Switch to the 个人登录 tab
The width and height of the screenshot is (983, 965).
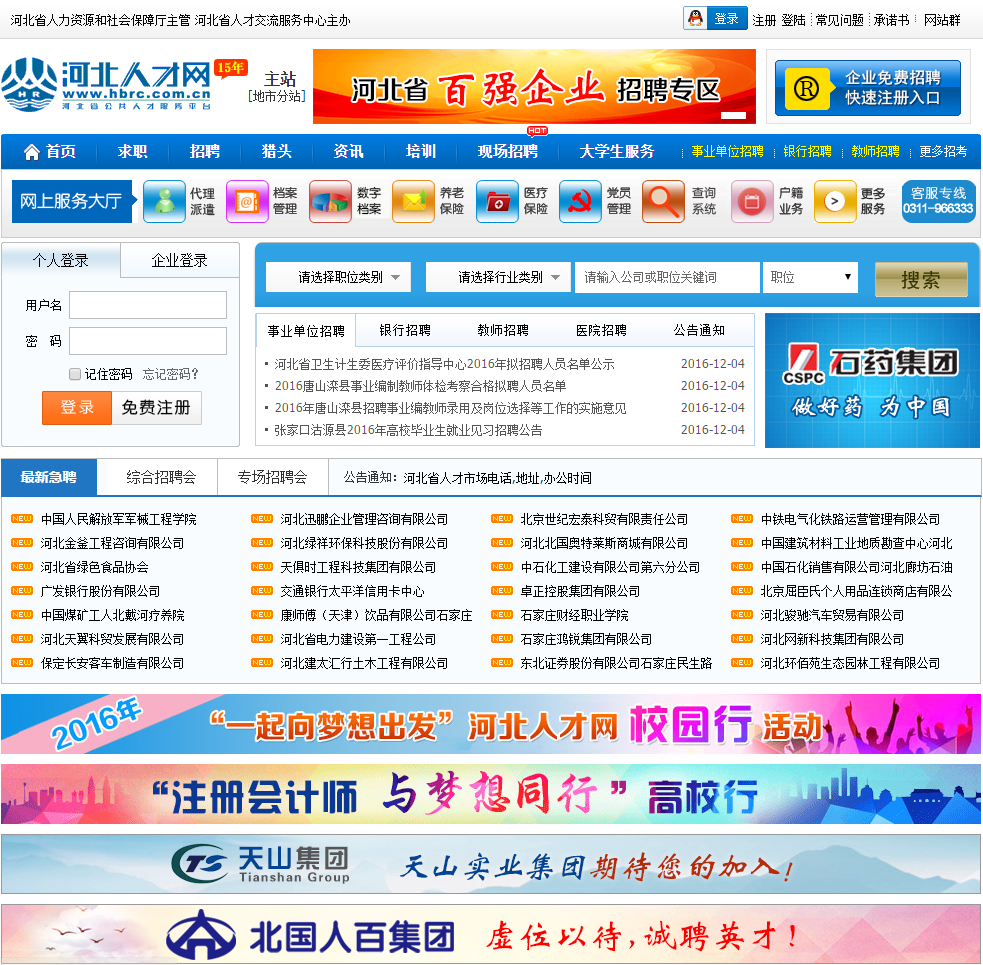[x=61, y=260]
